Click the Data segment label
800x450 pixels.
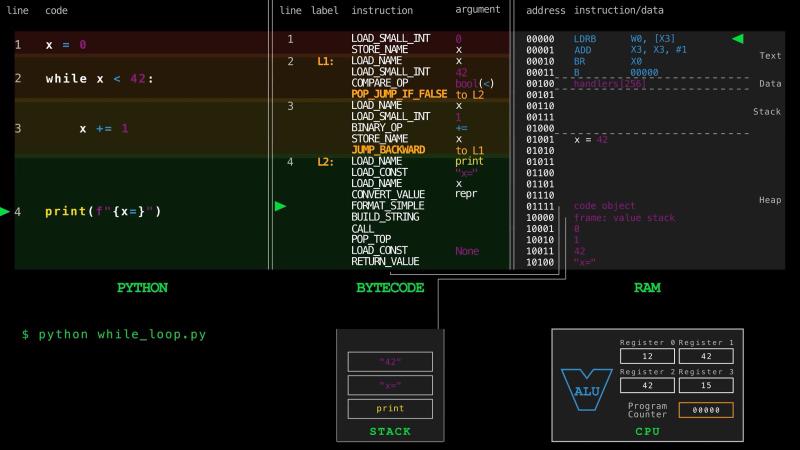coord(770,84)
